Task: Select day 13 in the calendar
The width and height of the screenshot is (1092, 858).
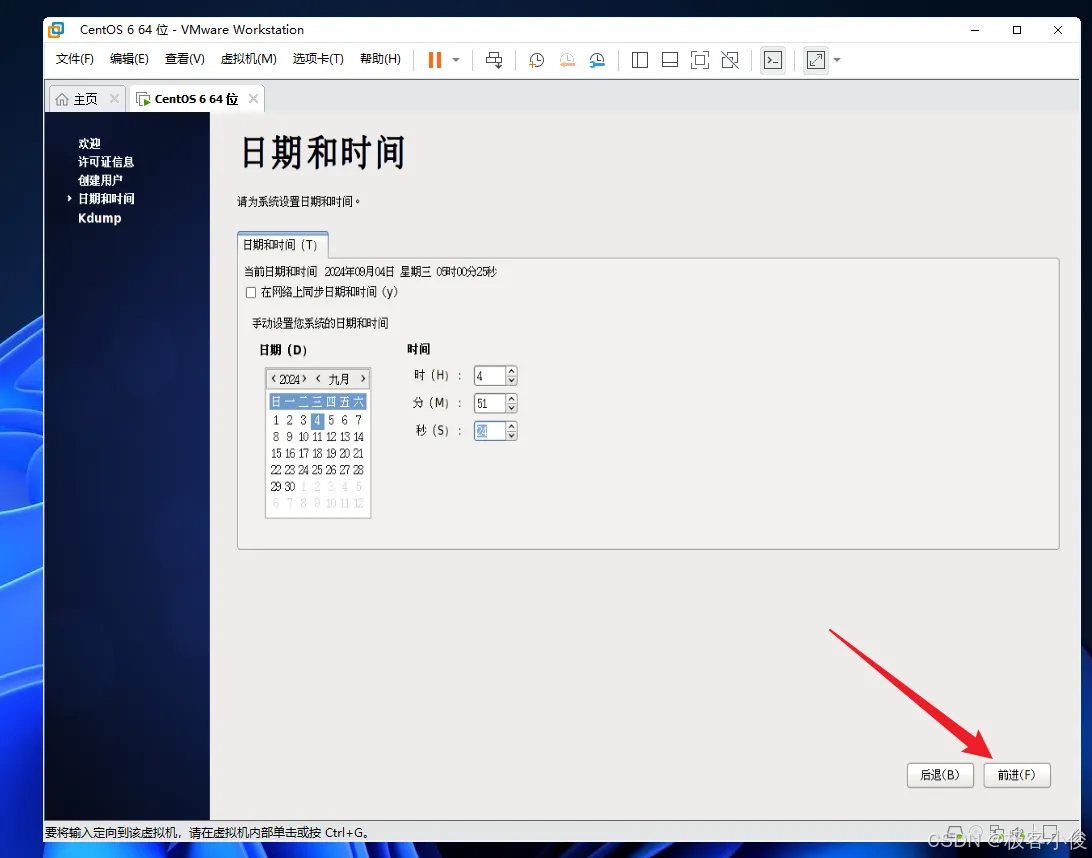Action: pyautogui.click(x=345, y=437)
